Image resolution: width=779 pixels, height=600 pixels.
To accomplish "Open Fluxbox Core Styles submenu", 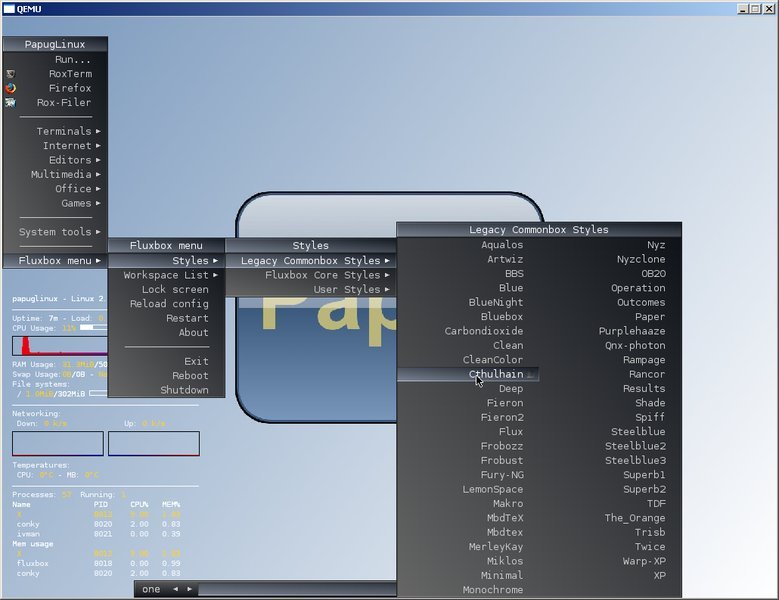I will coord(311,275).
